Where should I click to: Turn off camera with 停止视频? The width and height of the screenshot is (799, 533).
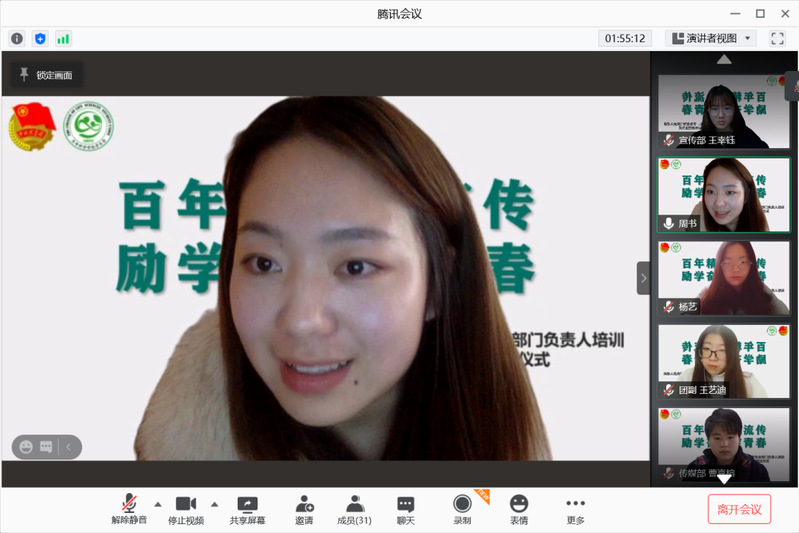point(185,510)
